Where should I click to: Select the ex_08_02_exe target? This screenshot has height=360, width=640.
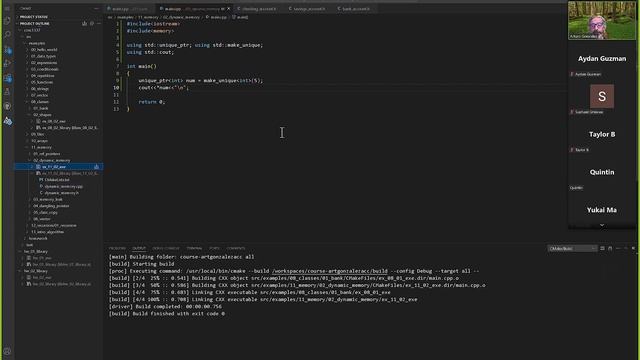(53, 122)
